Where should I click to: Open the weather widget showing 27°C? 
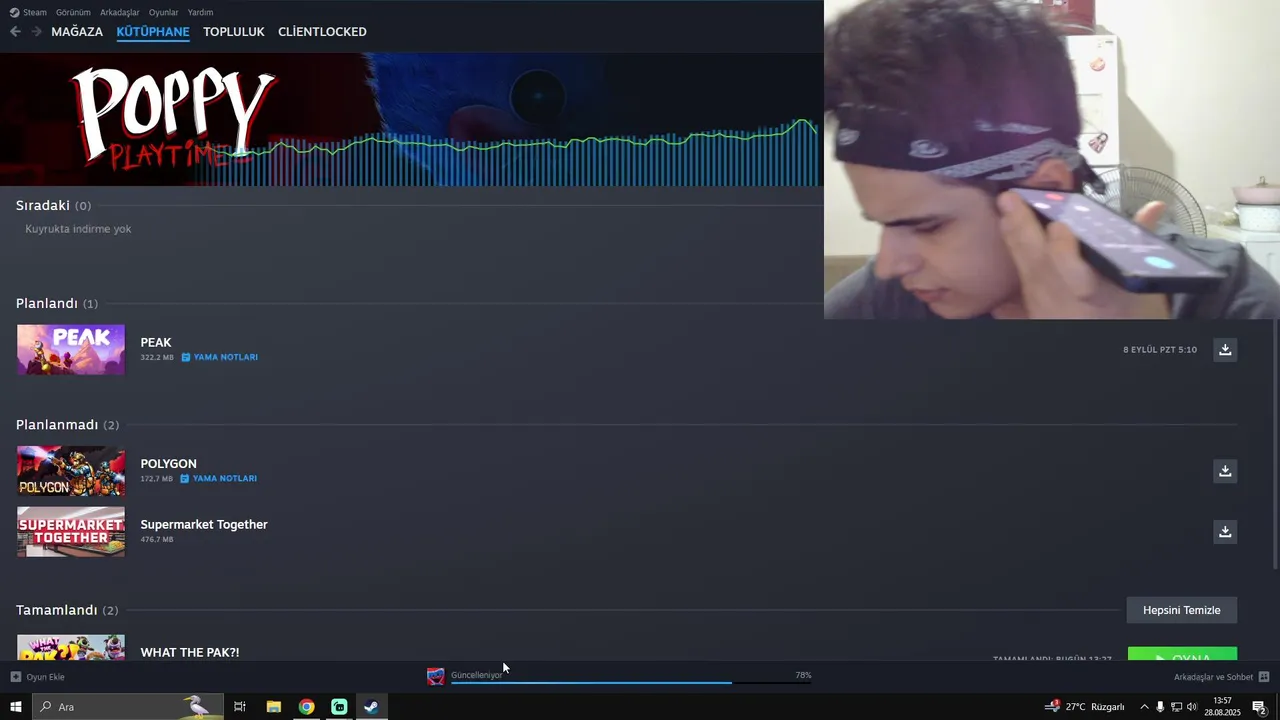[1085, 707]
